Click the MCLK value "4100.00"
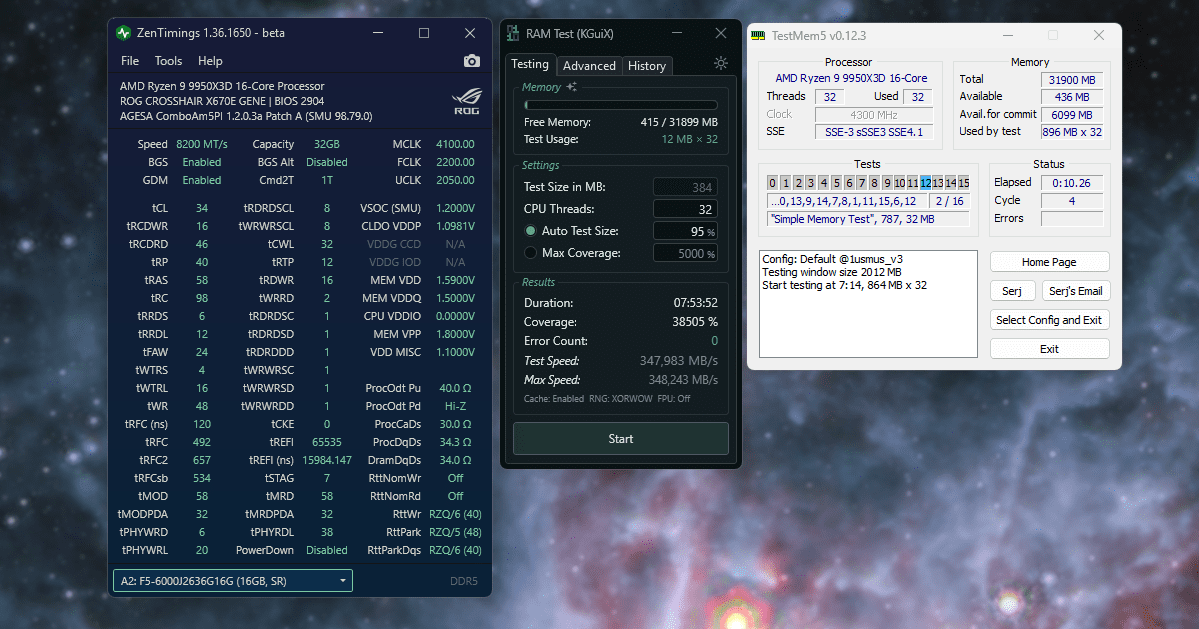The width and height of the screenshot is (1199, 629). pyautogui.click(x=455, y=144)
